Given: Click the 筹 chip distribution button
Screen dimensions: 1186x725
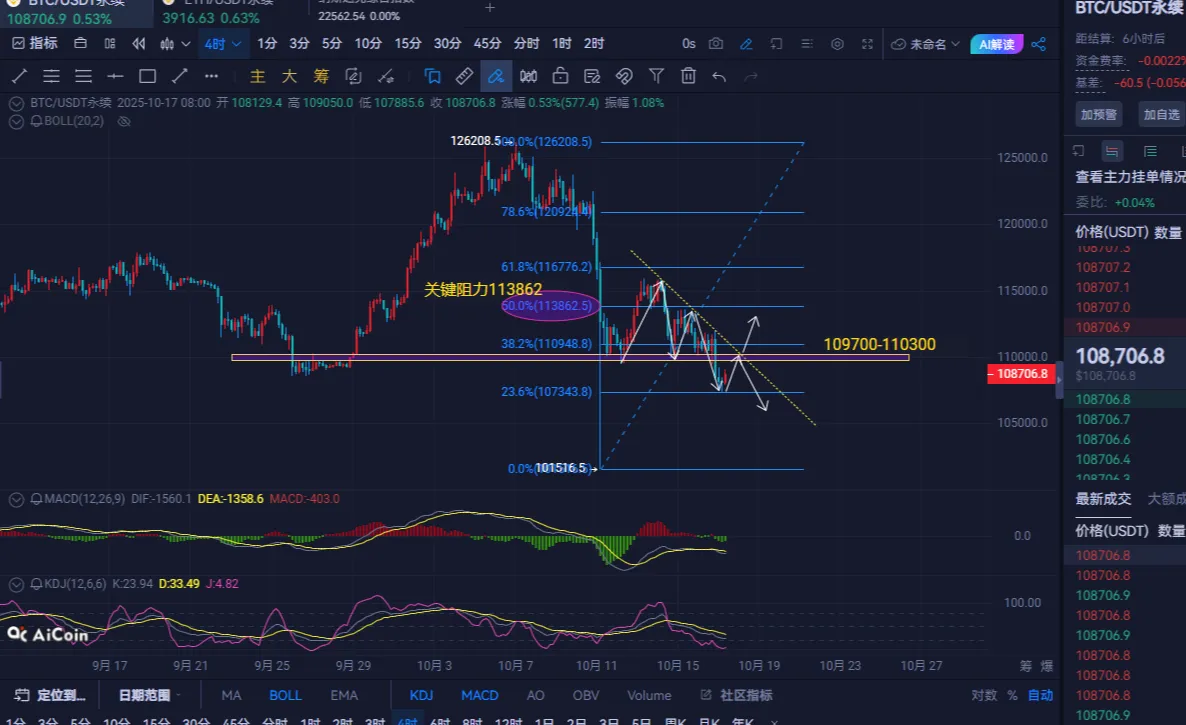Looking at the screenshot, I should tap(321, 76).
